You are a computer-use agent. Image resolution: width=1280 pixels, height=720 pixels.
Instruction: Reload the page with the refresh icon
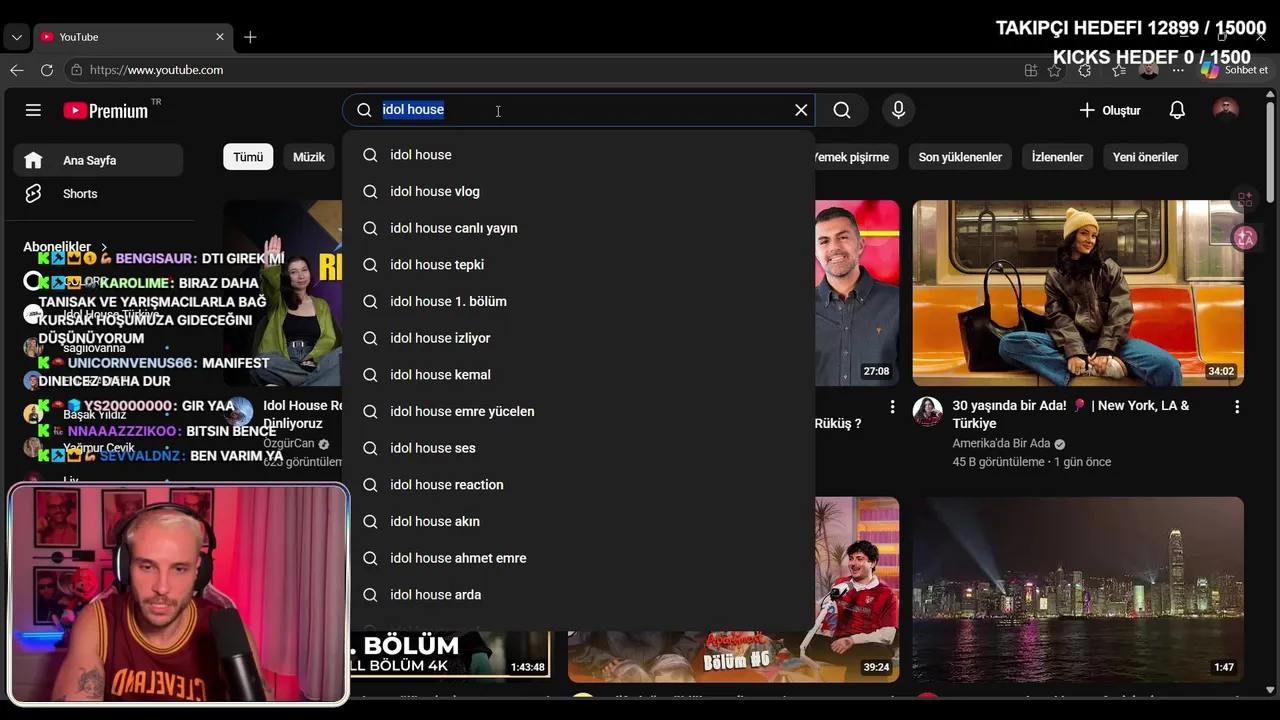click(x=46, y=70)
